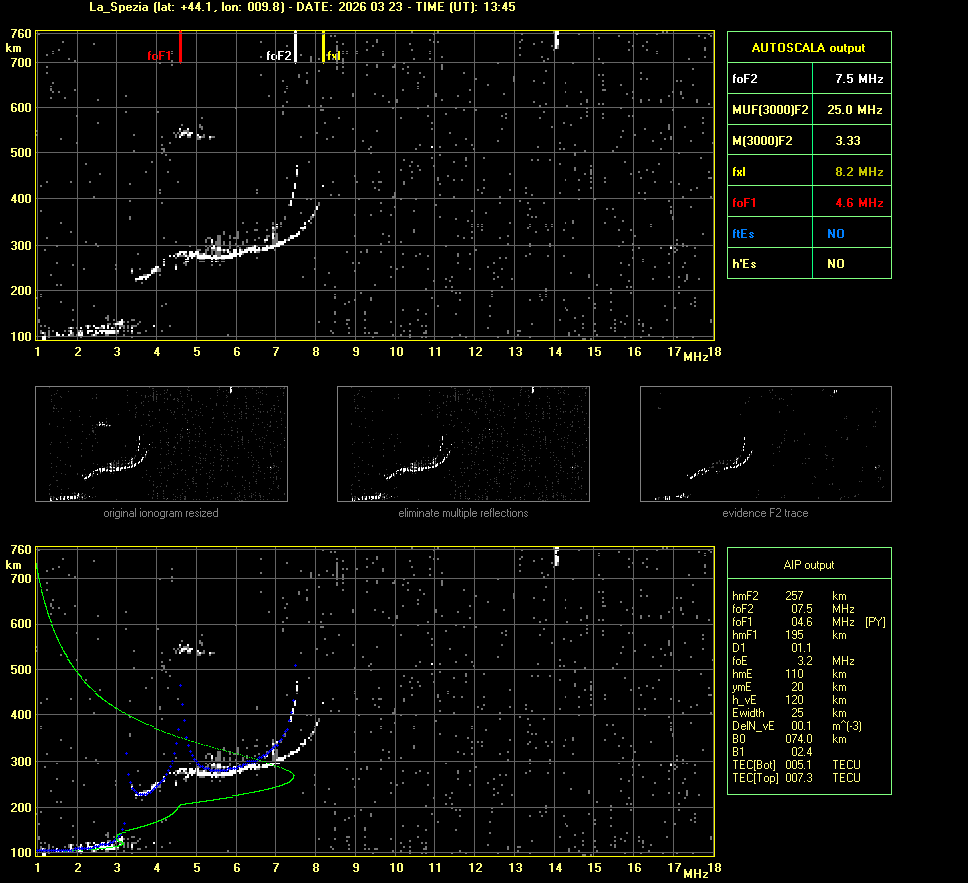Select the 'eliminate multiple reflections' thumbnail

463,444
